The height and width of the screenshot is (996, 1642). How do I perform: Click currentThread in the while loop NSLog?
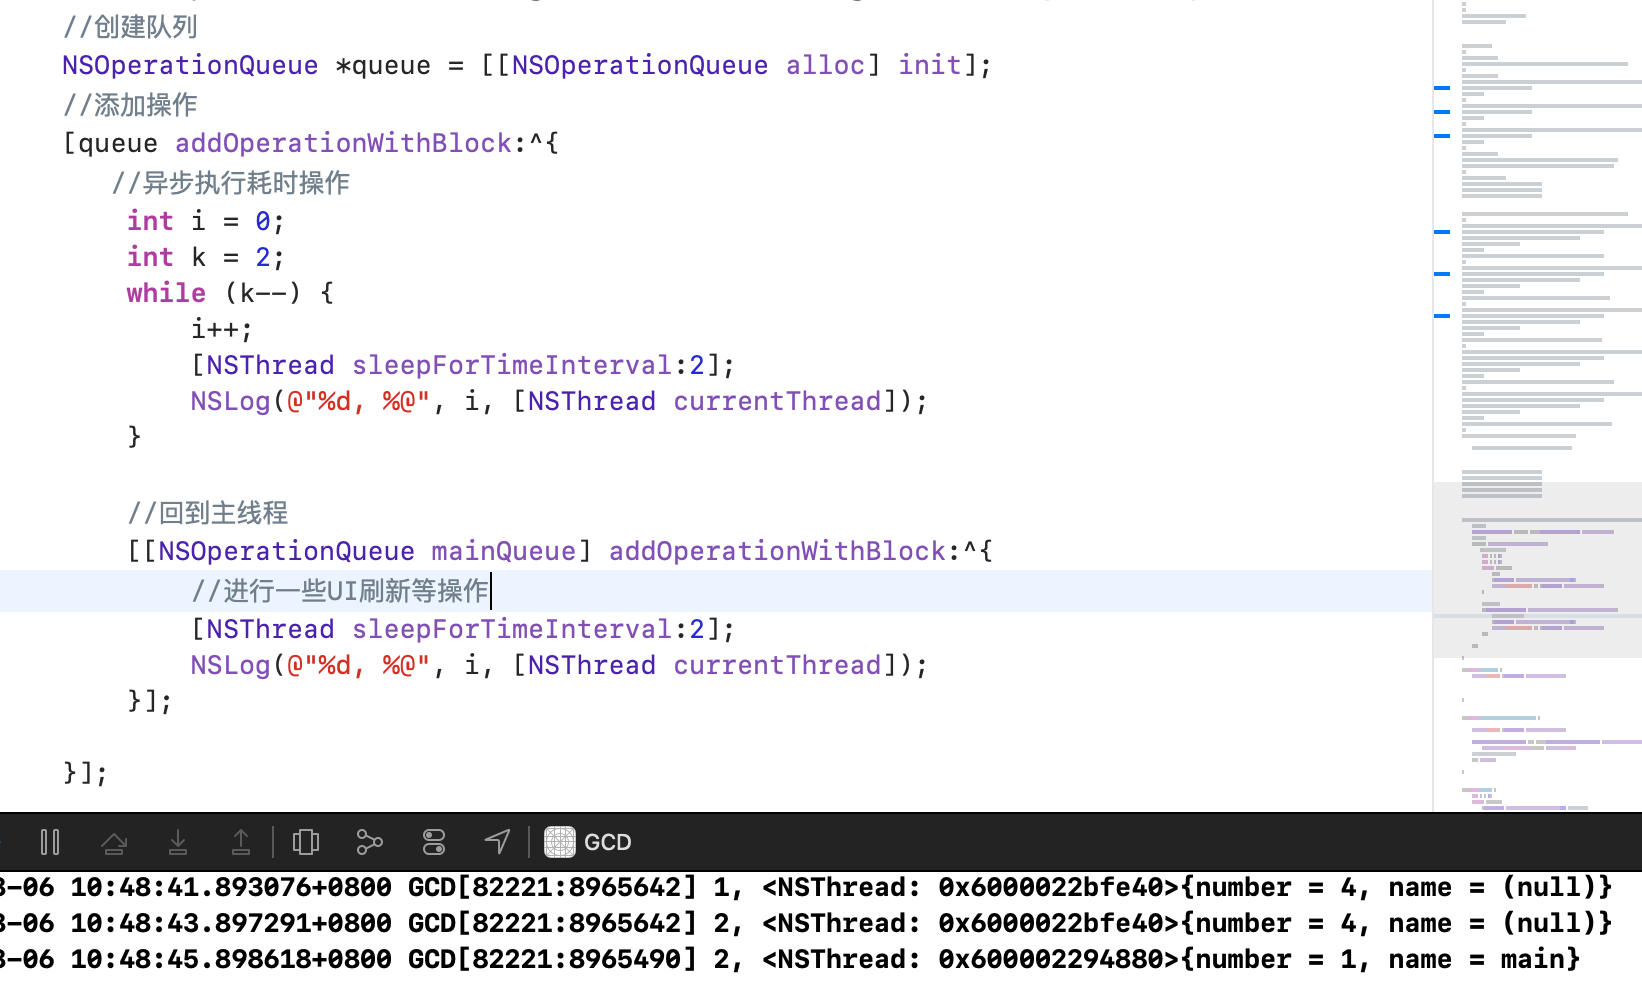tap(777, 401)
